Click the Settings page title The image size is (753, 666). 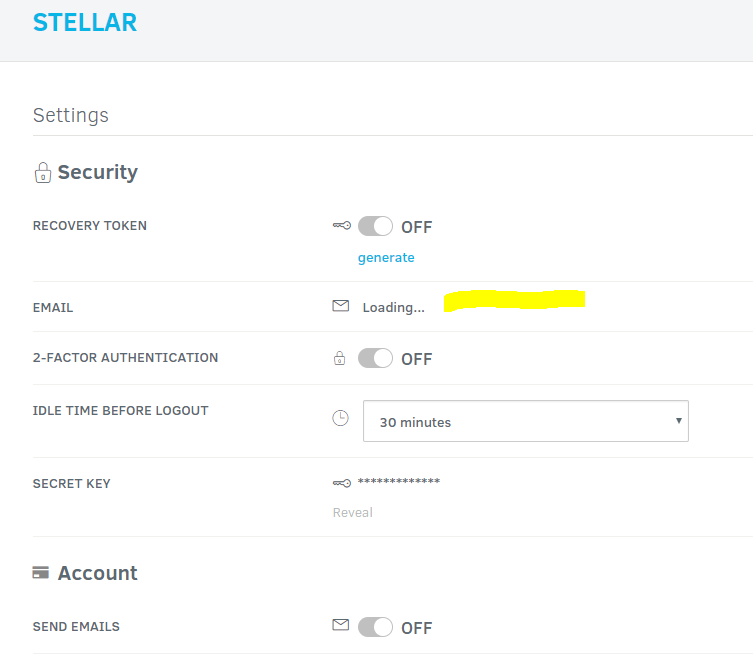coord(71,115)
